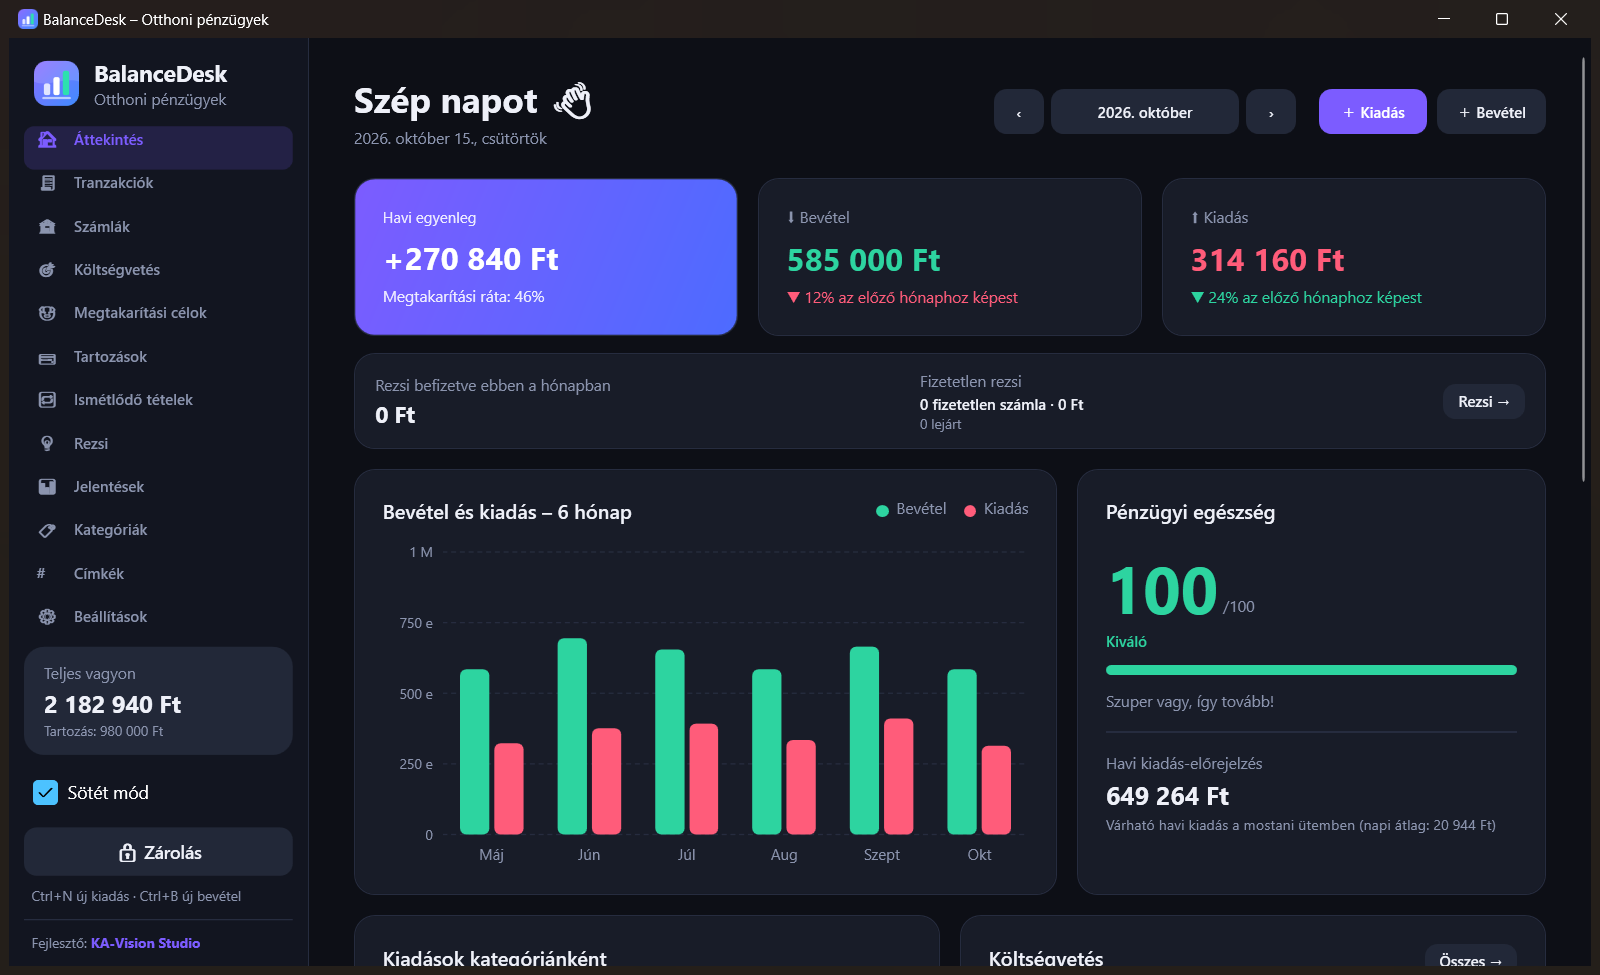1600x975 pixels.
Task: Click the Aug axis label
Action: (x=784, y=855)
